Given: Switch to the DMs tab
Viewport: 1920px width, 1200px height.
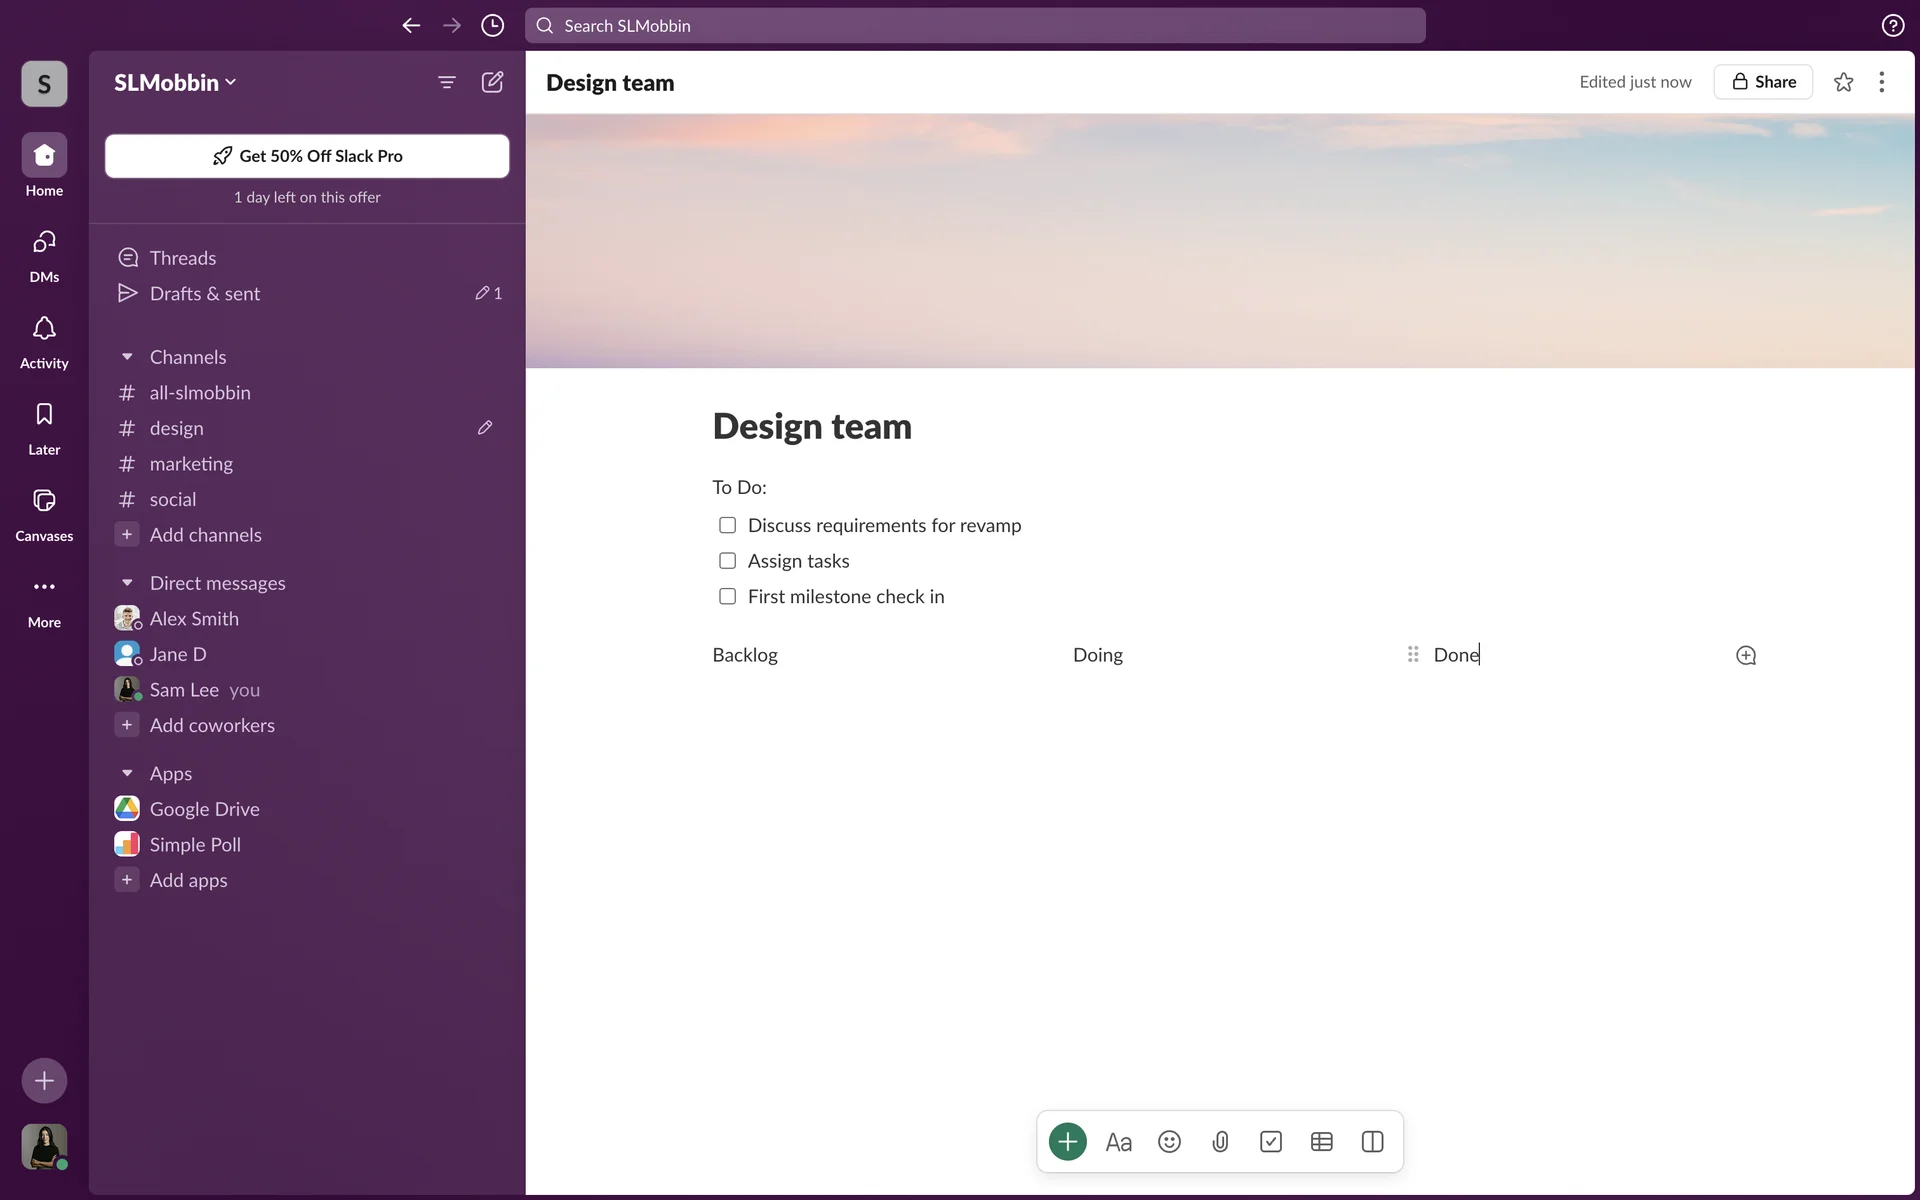Looking at the screenshot, I should pos(44,254).
